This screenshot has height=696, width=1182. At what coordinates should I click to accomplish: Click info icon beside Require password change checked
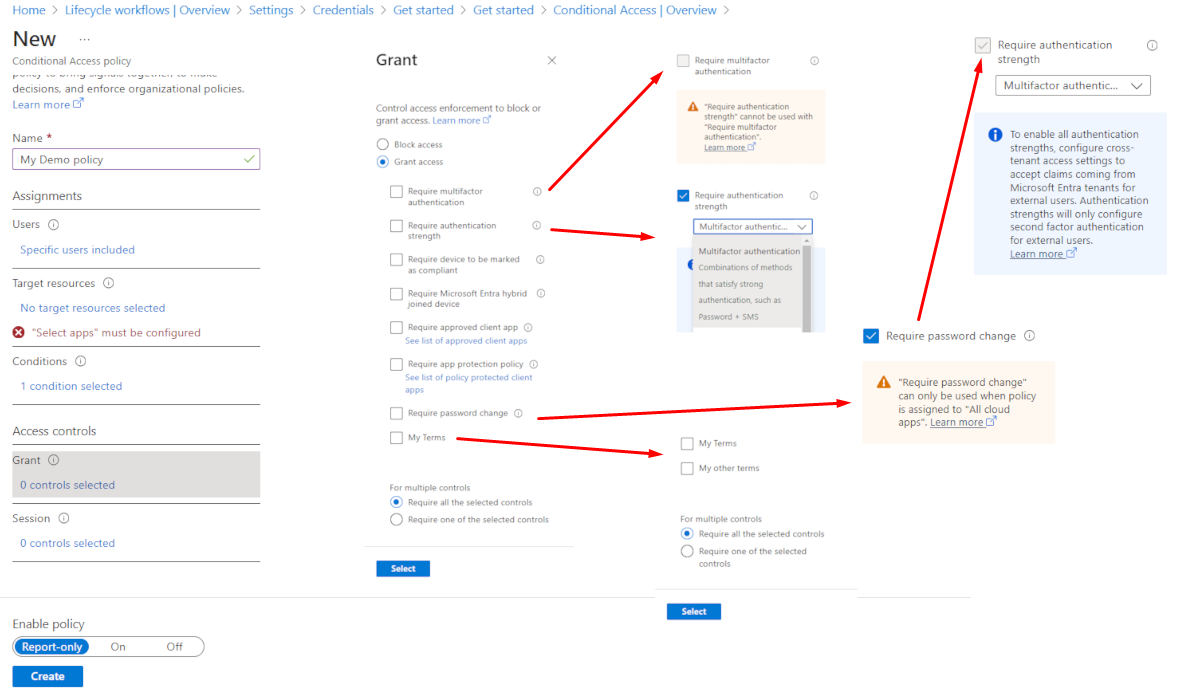point(1029,336)
